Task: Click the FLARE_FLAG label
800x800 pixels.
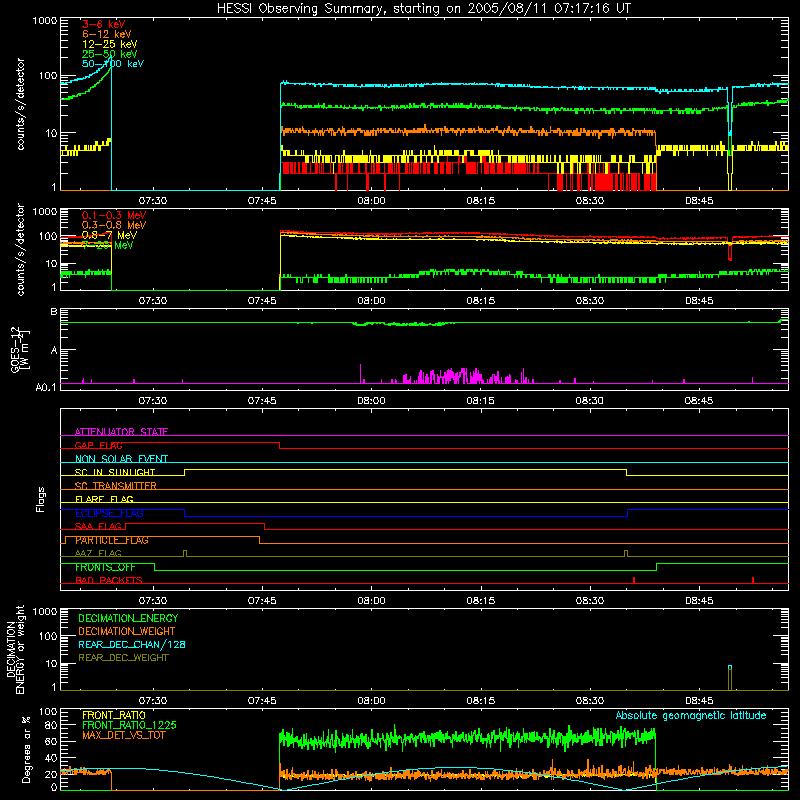Action: click(104, 499)
